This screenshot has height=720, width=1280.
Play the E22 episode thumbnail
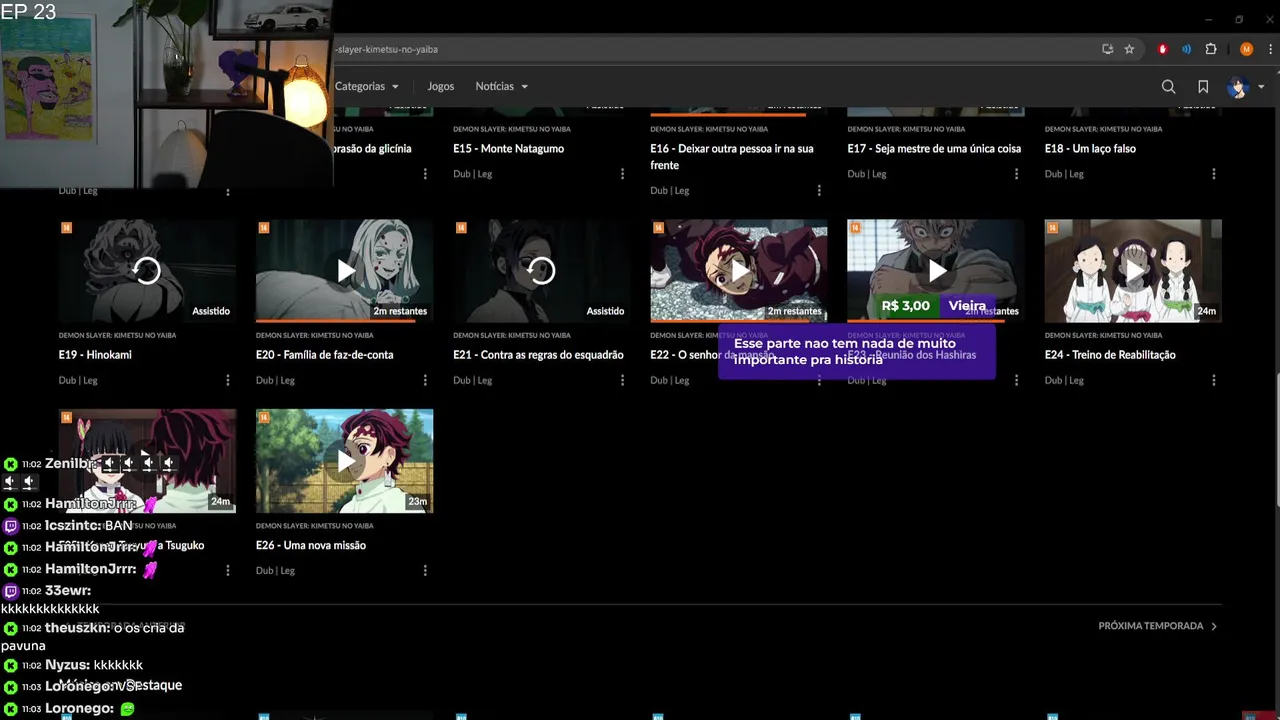click(x=739, y=271)
